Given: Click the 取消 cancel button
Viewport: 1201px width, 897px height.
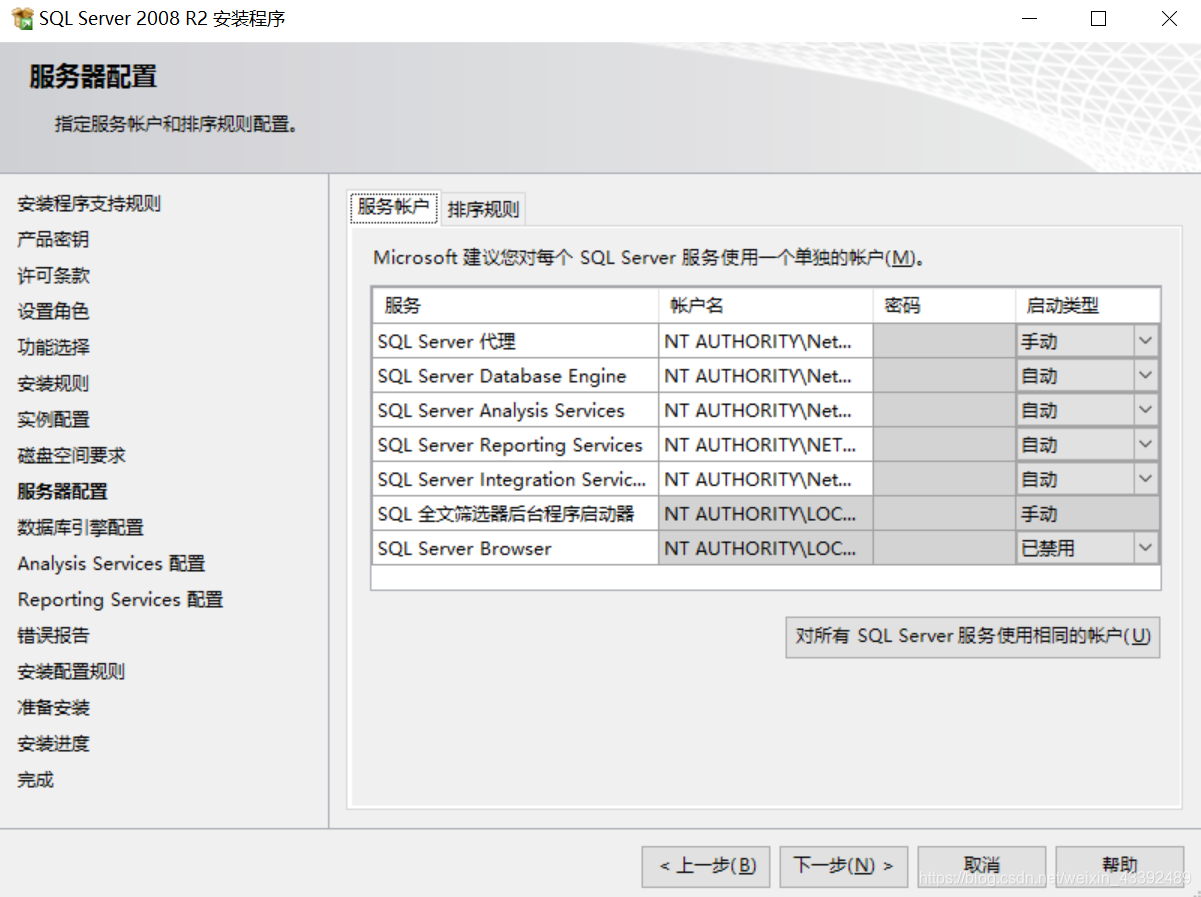Looking at the screenshot, I should (x=982, y=865).
